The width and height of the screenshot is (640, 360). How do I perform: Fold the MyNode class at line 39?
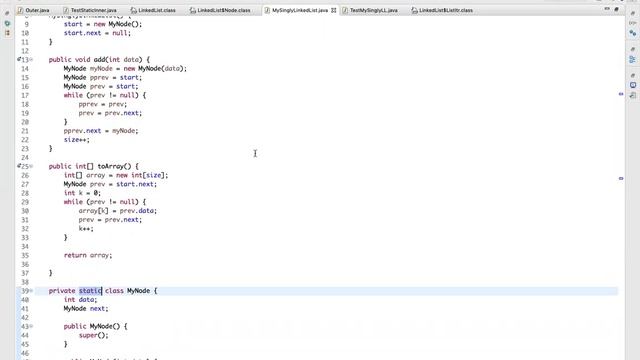tap(31, 291)
